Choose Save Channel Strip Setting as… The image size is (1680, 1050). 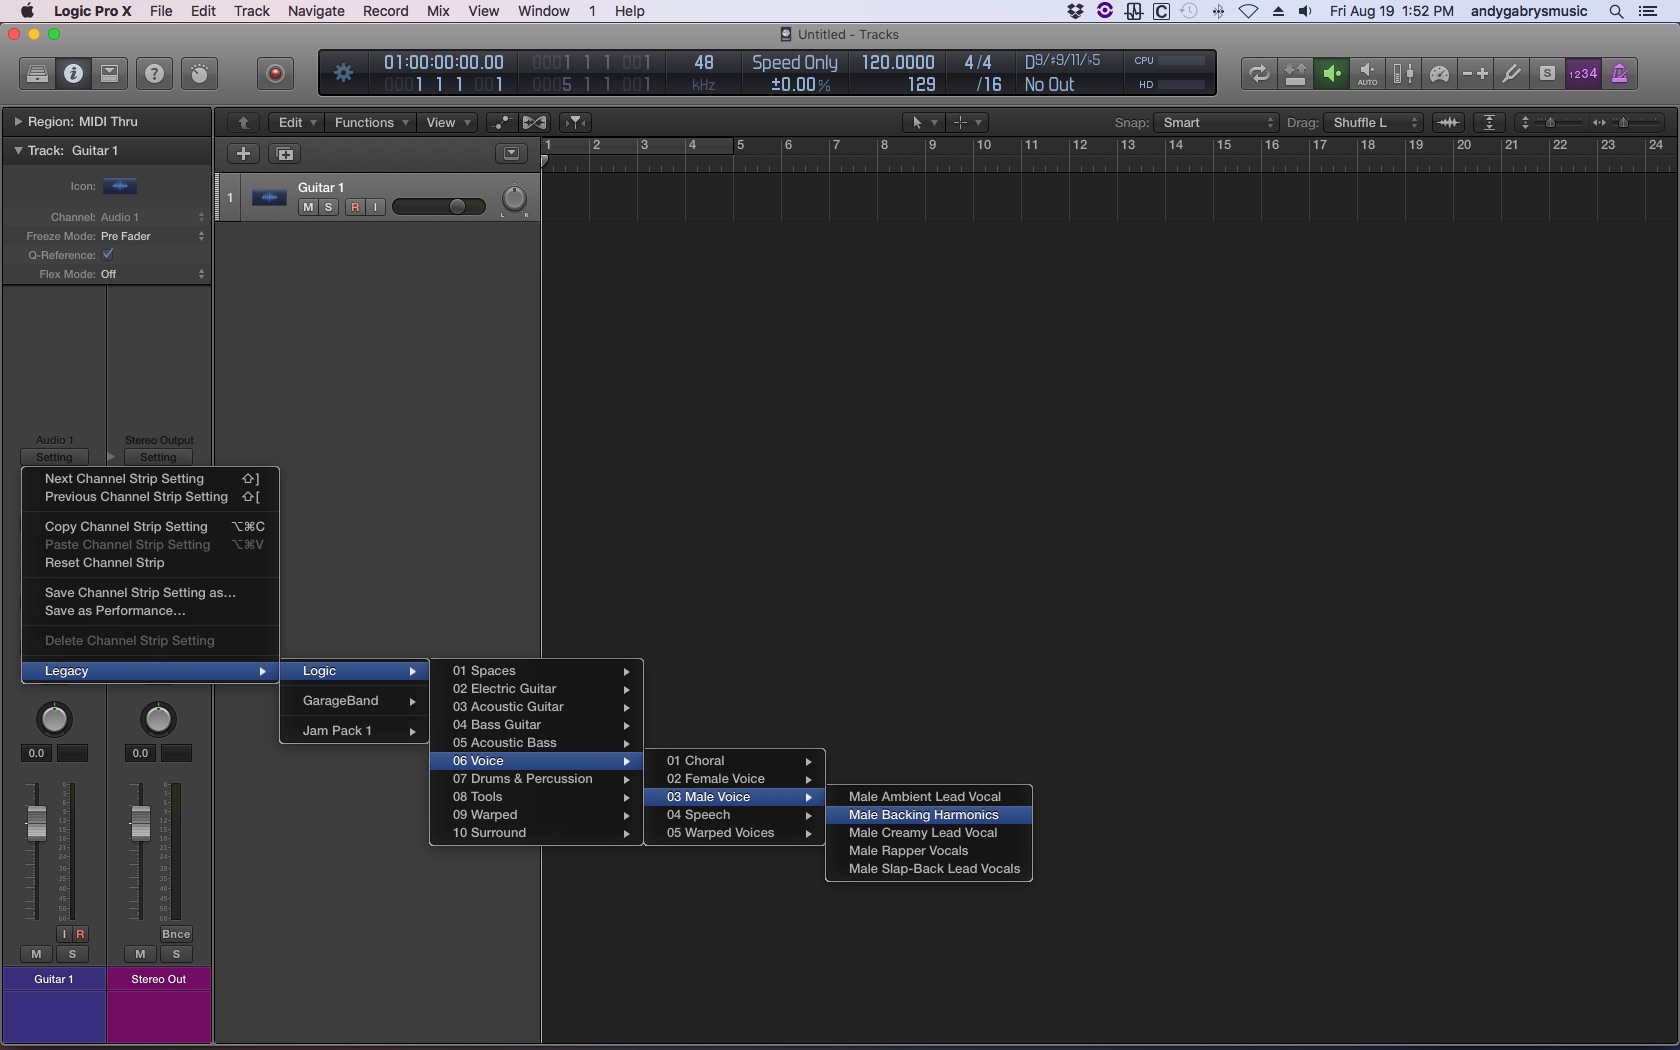point(150,593)
